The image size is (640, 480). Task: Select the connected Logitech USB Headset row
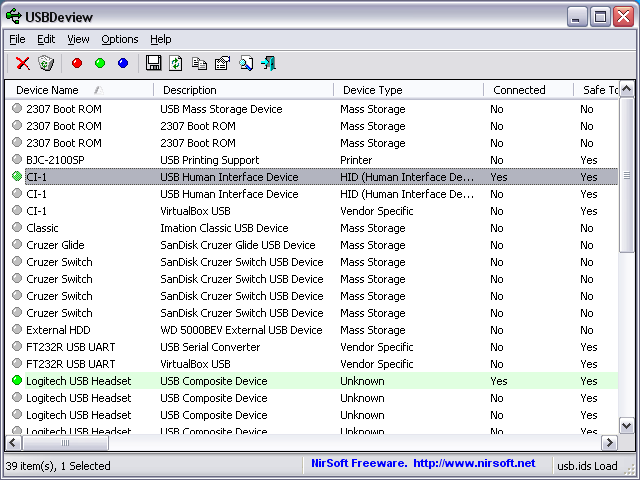(78, 381)
